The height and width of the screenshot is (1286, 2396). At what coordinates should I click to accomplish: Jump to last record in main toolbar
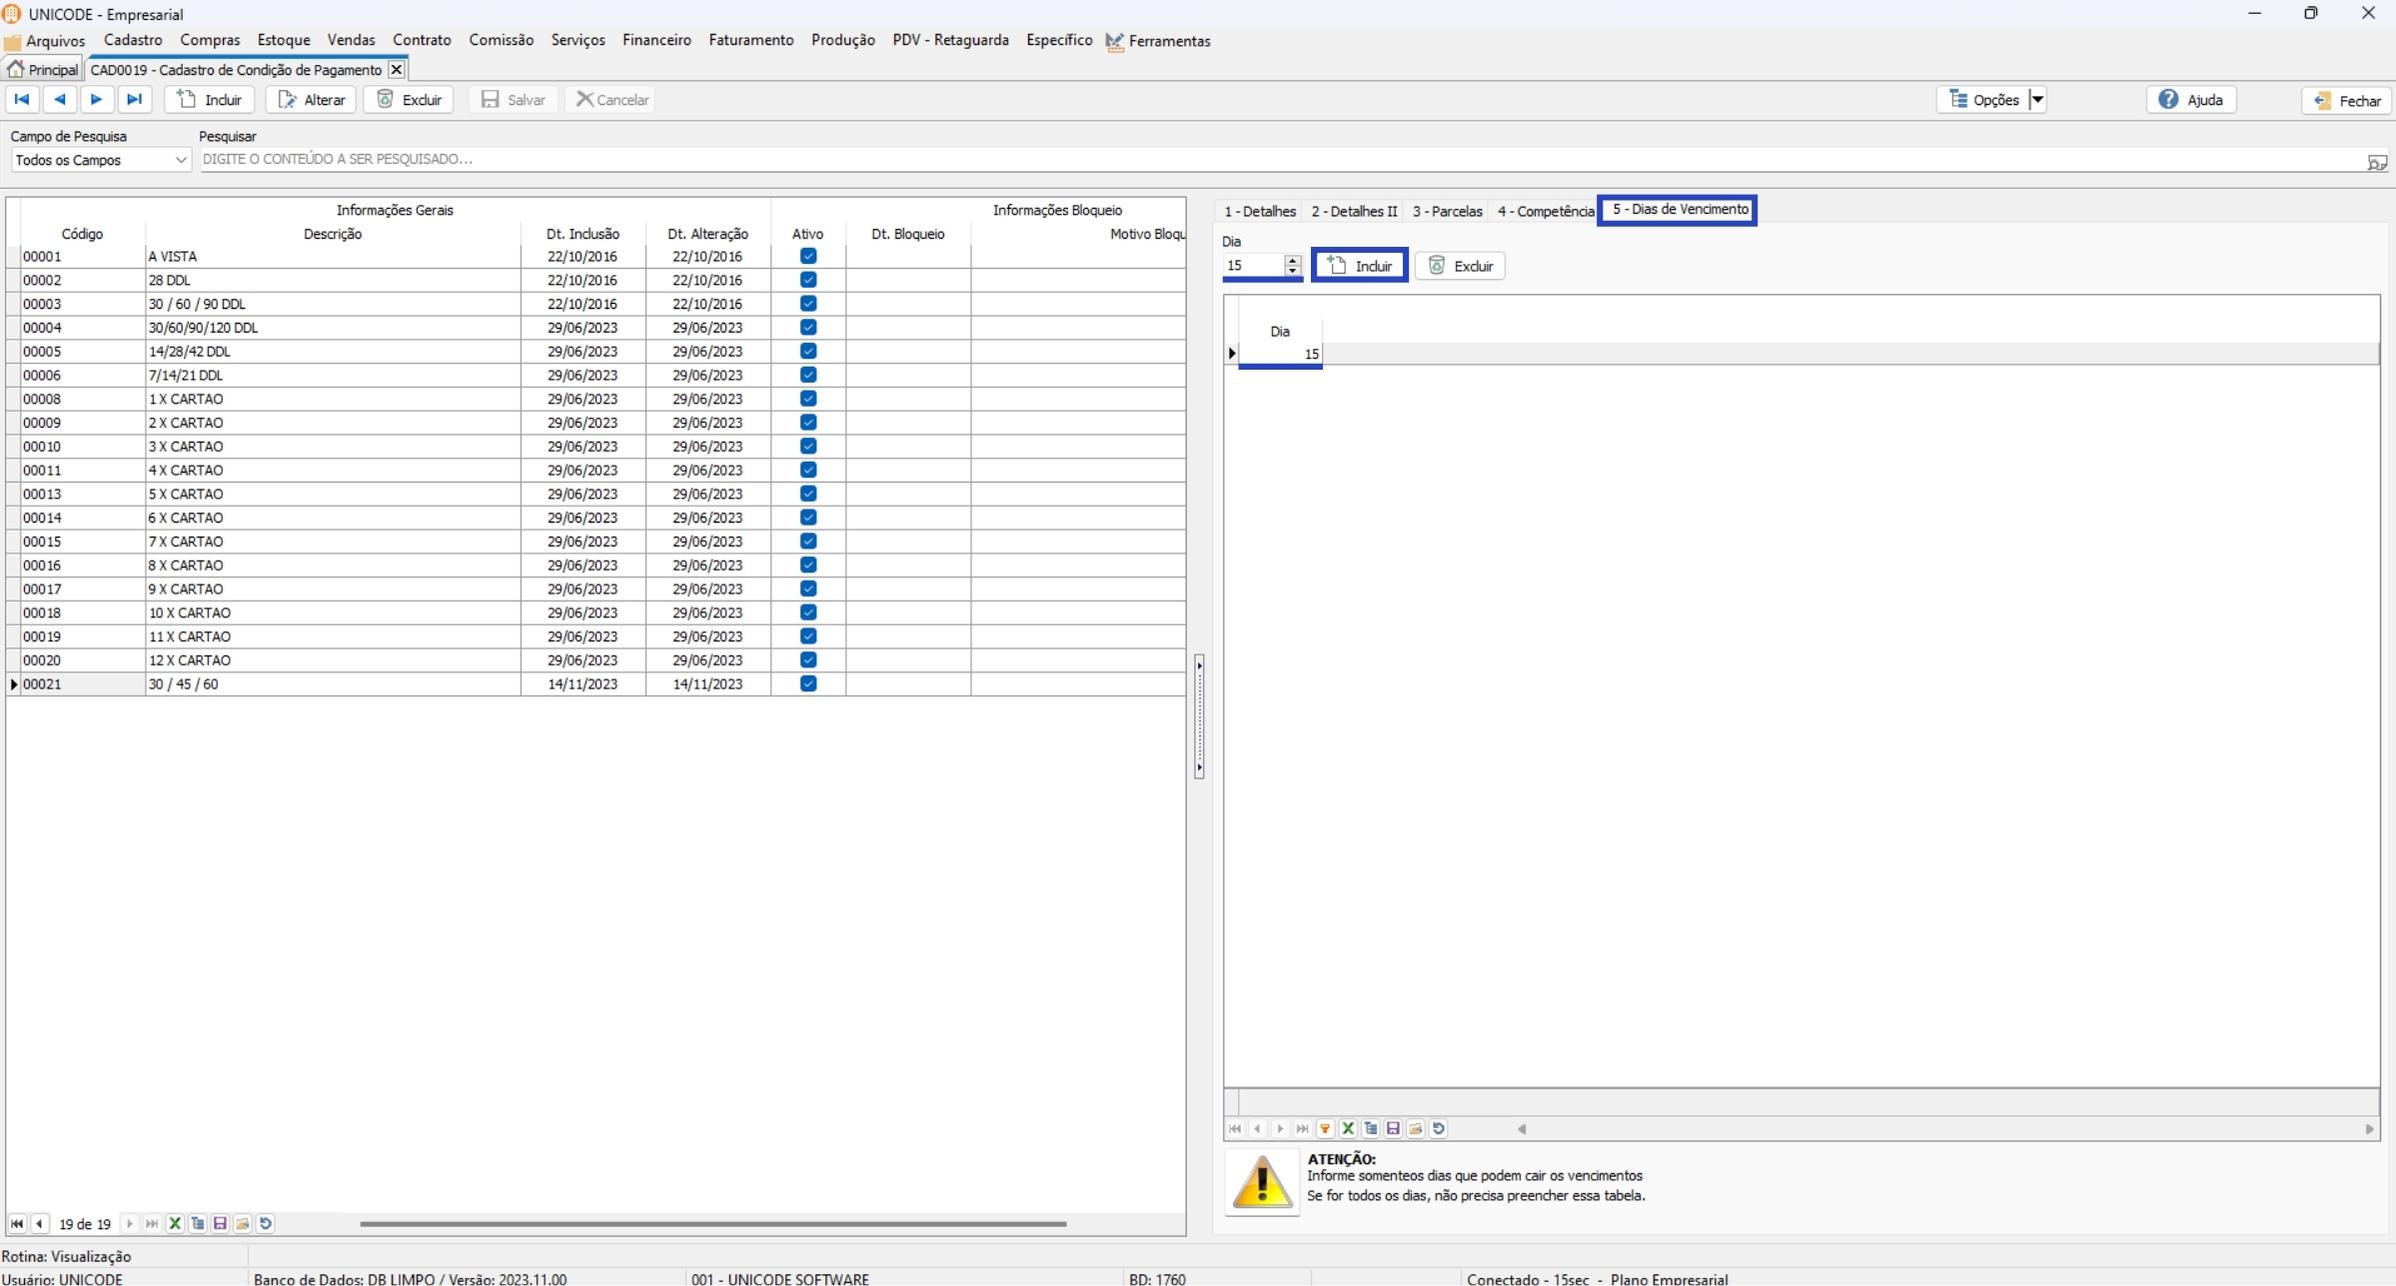[134, 99]
